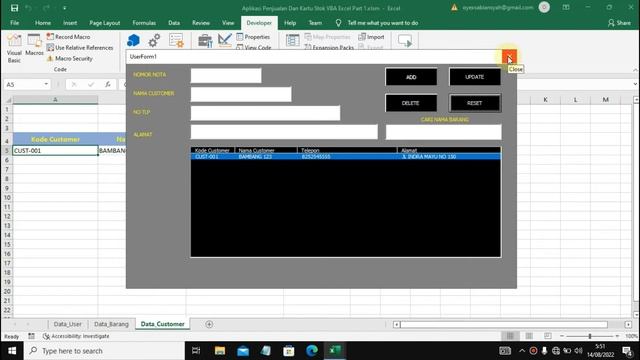Viewport: 640px width, 360px height.
Task: Open the File menu
Action: click(x=15, y=23)
